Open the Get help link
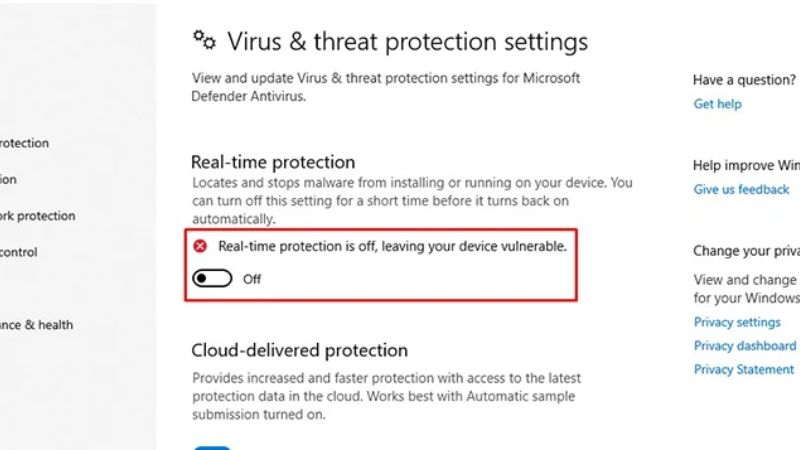The image size is (800, 450). pos(717,104)
